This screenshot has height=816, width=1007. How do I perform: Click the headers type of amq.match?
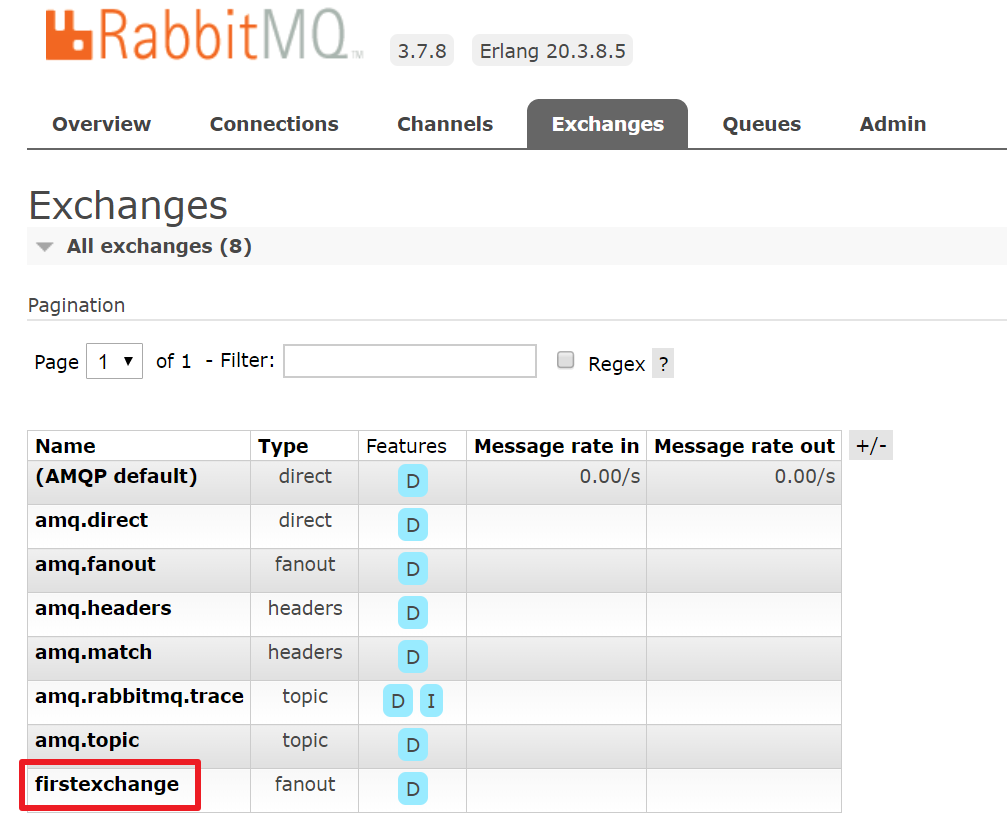pyautogui.click(x=305, y=652)
